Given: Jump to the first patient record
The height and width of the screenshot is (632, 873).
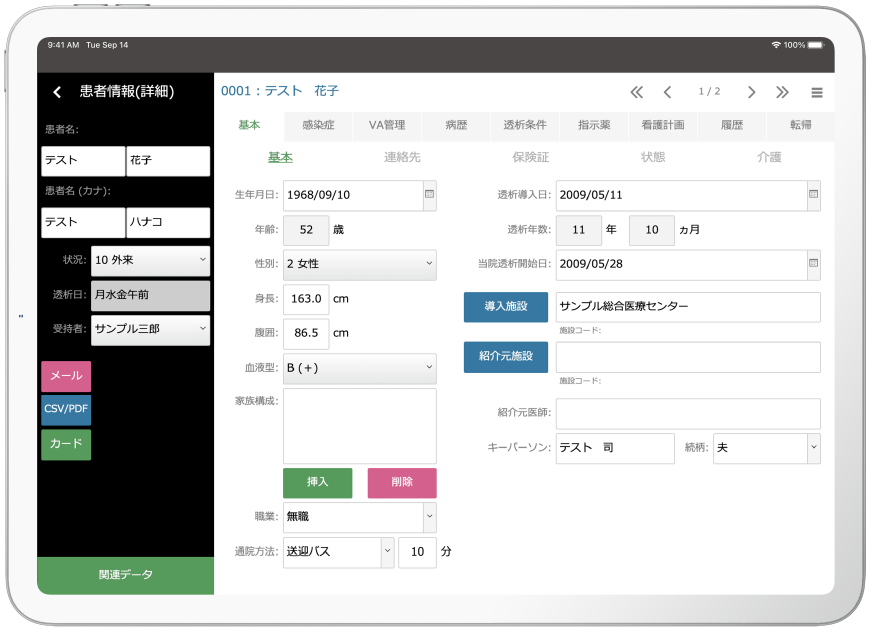Looking at the screenshot, I should 636,92.
